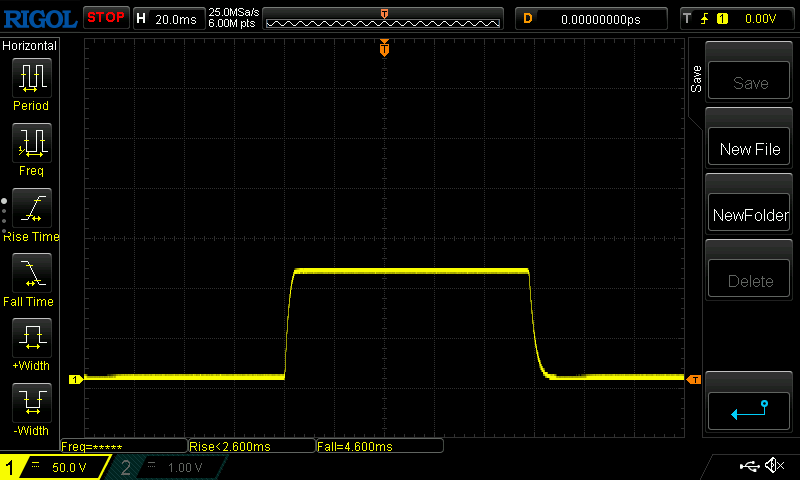This screenshot has width=800, height=480.
Task: Click the measurement menu page indicator dots
Action: [x=4, y=215]
